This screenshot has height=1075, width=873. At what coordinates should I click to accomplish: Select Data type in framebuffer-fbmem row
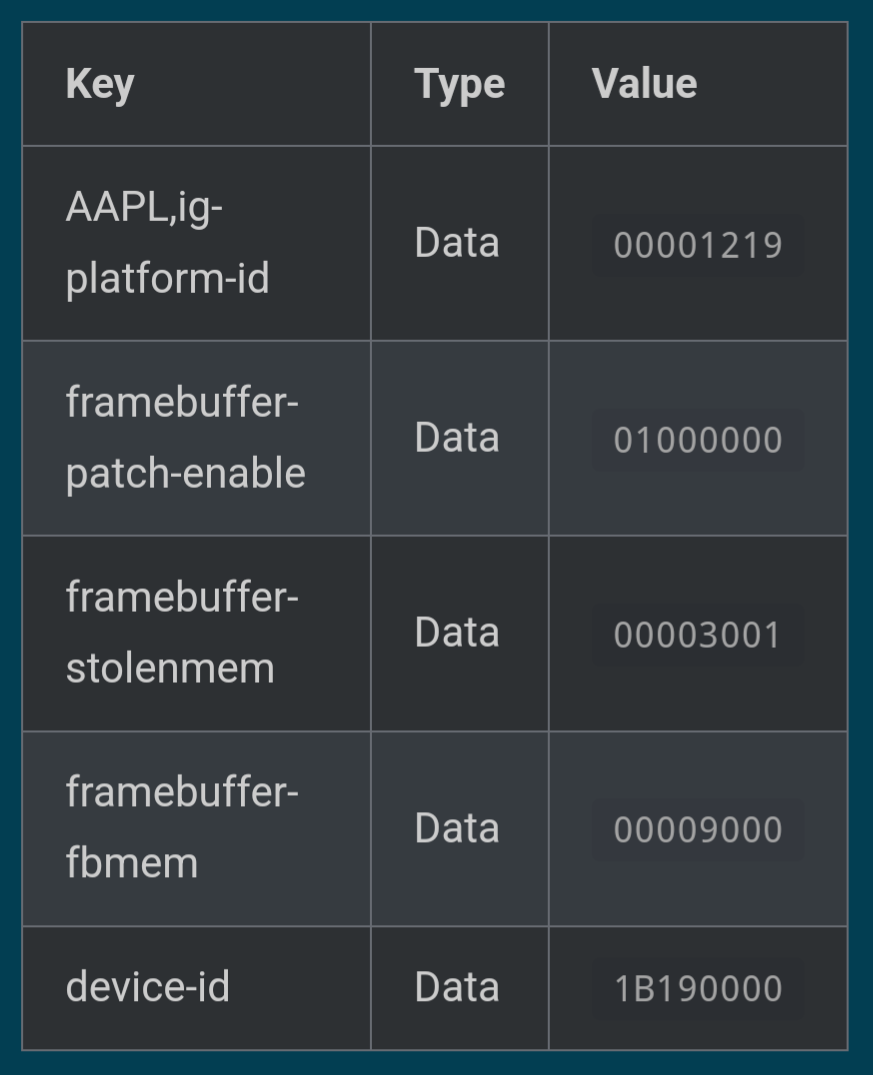[x=457, y=828]
